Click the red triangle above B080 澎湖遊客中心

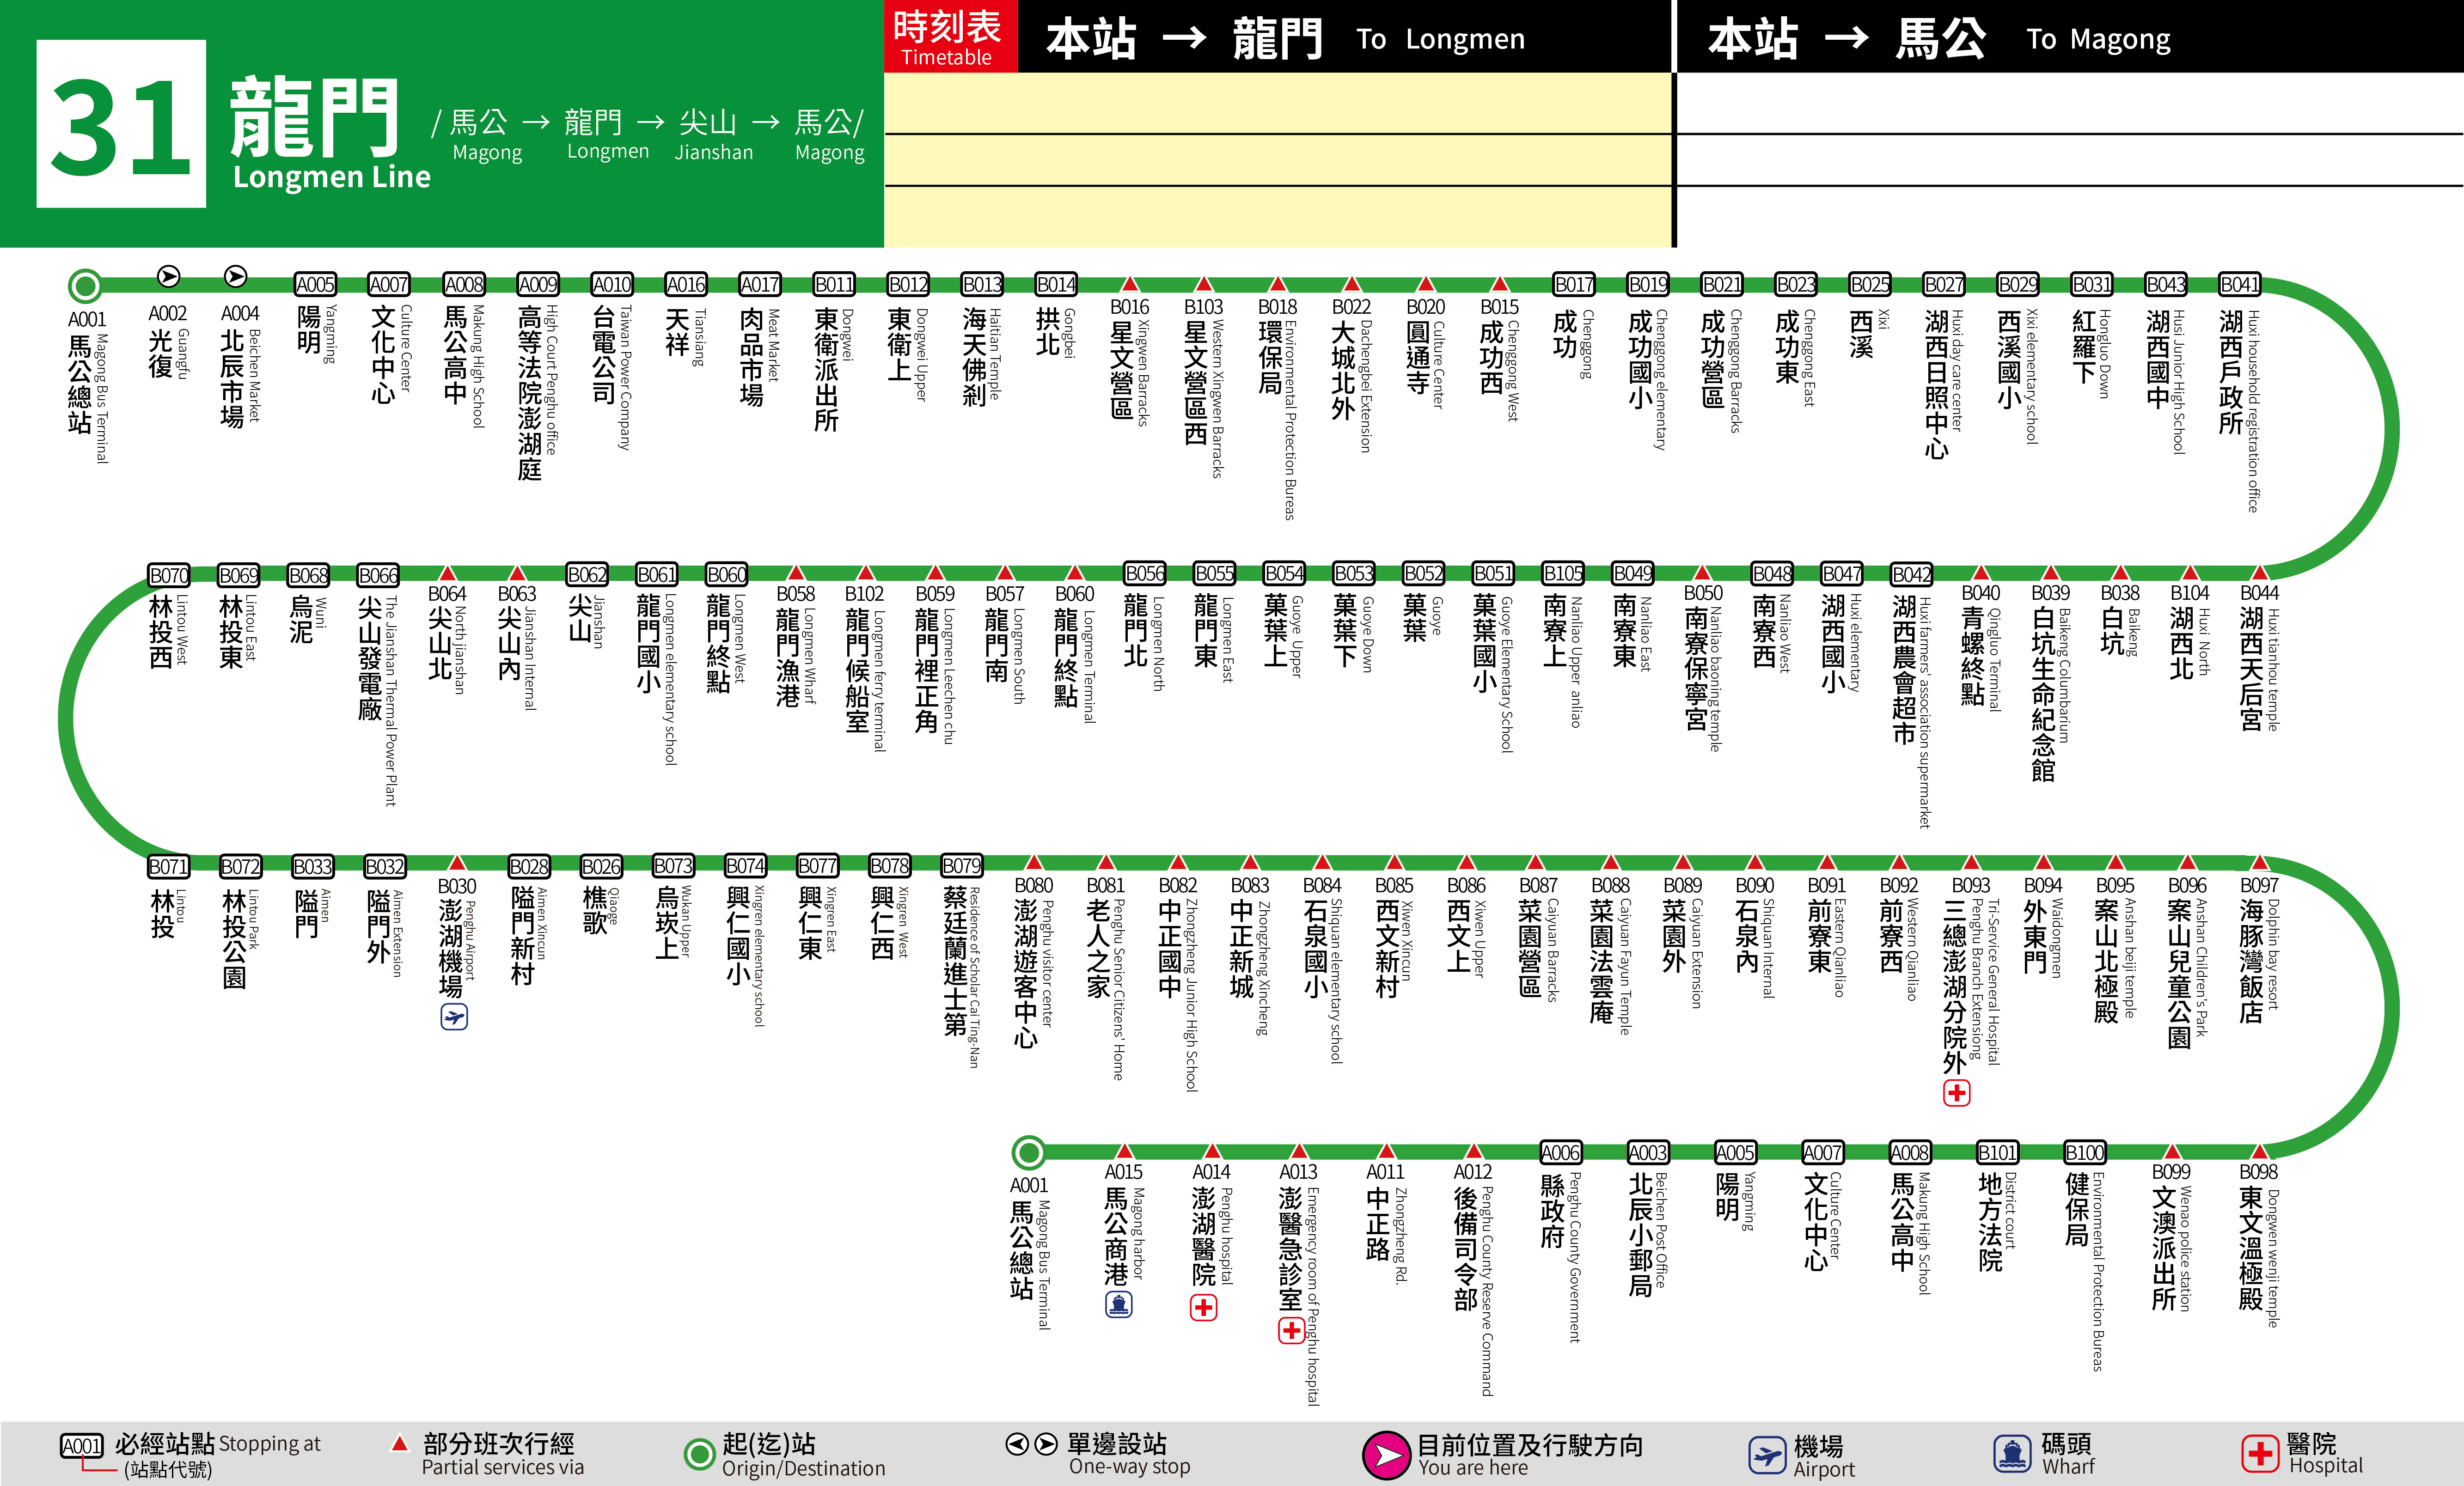tap(1034, 862)
